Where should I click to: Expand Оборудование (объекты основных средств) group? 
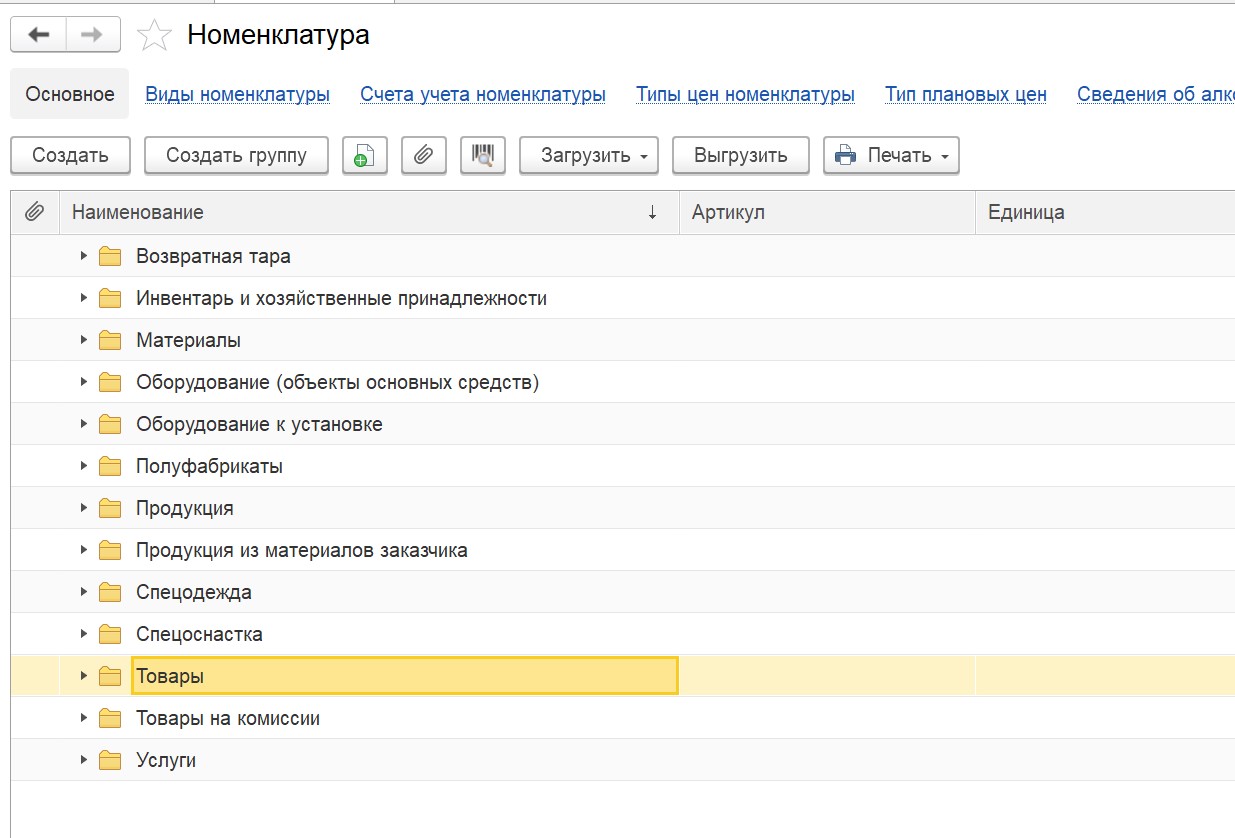[84, 382]
